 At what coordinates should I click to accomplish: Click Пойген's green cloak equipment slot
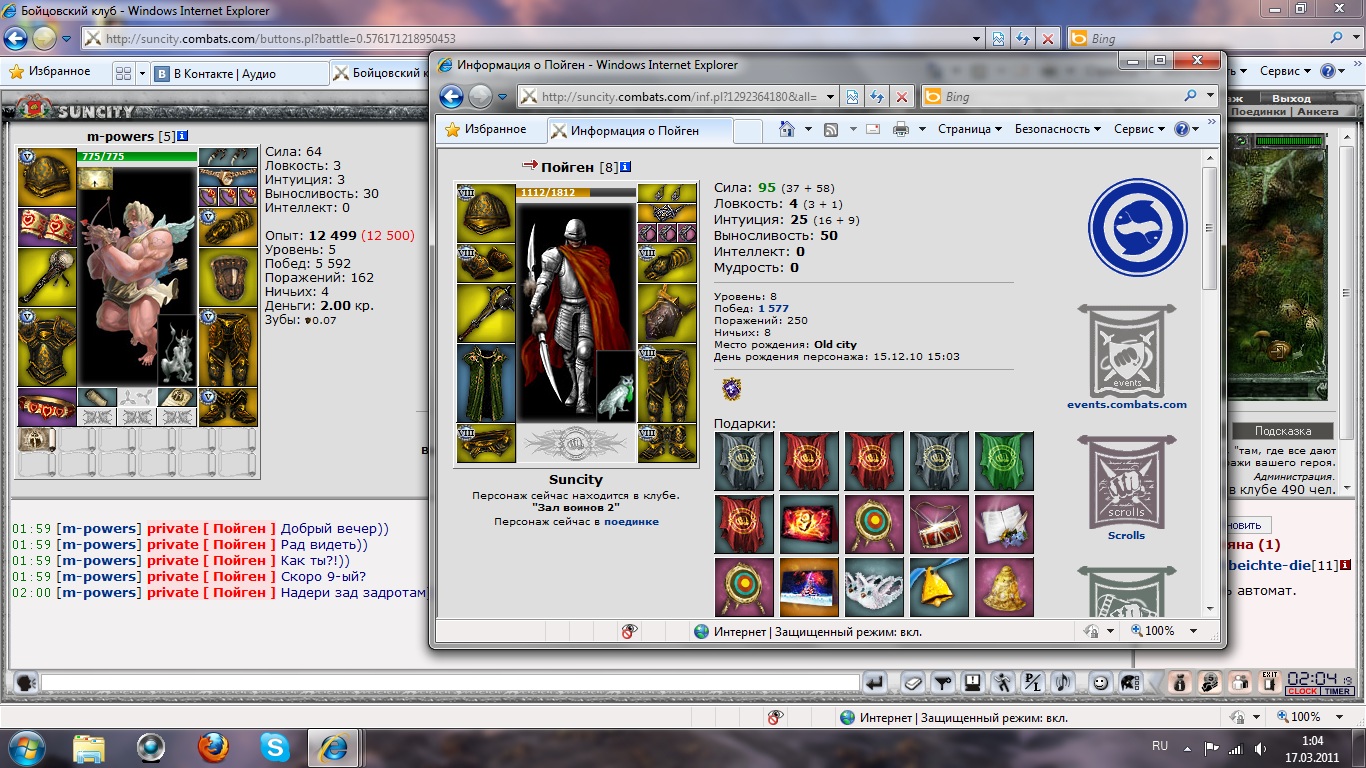coord(486,383)
